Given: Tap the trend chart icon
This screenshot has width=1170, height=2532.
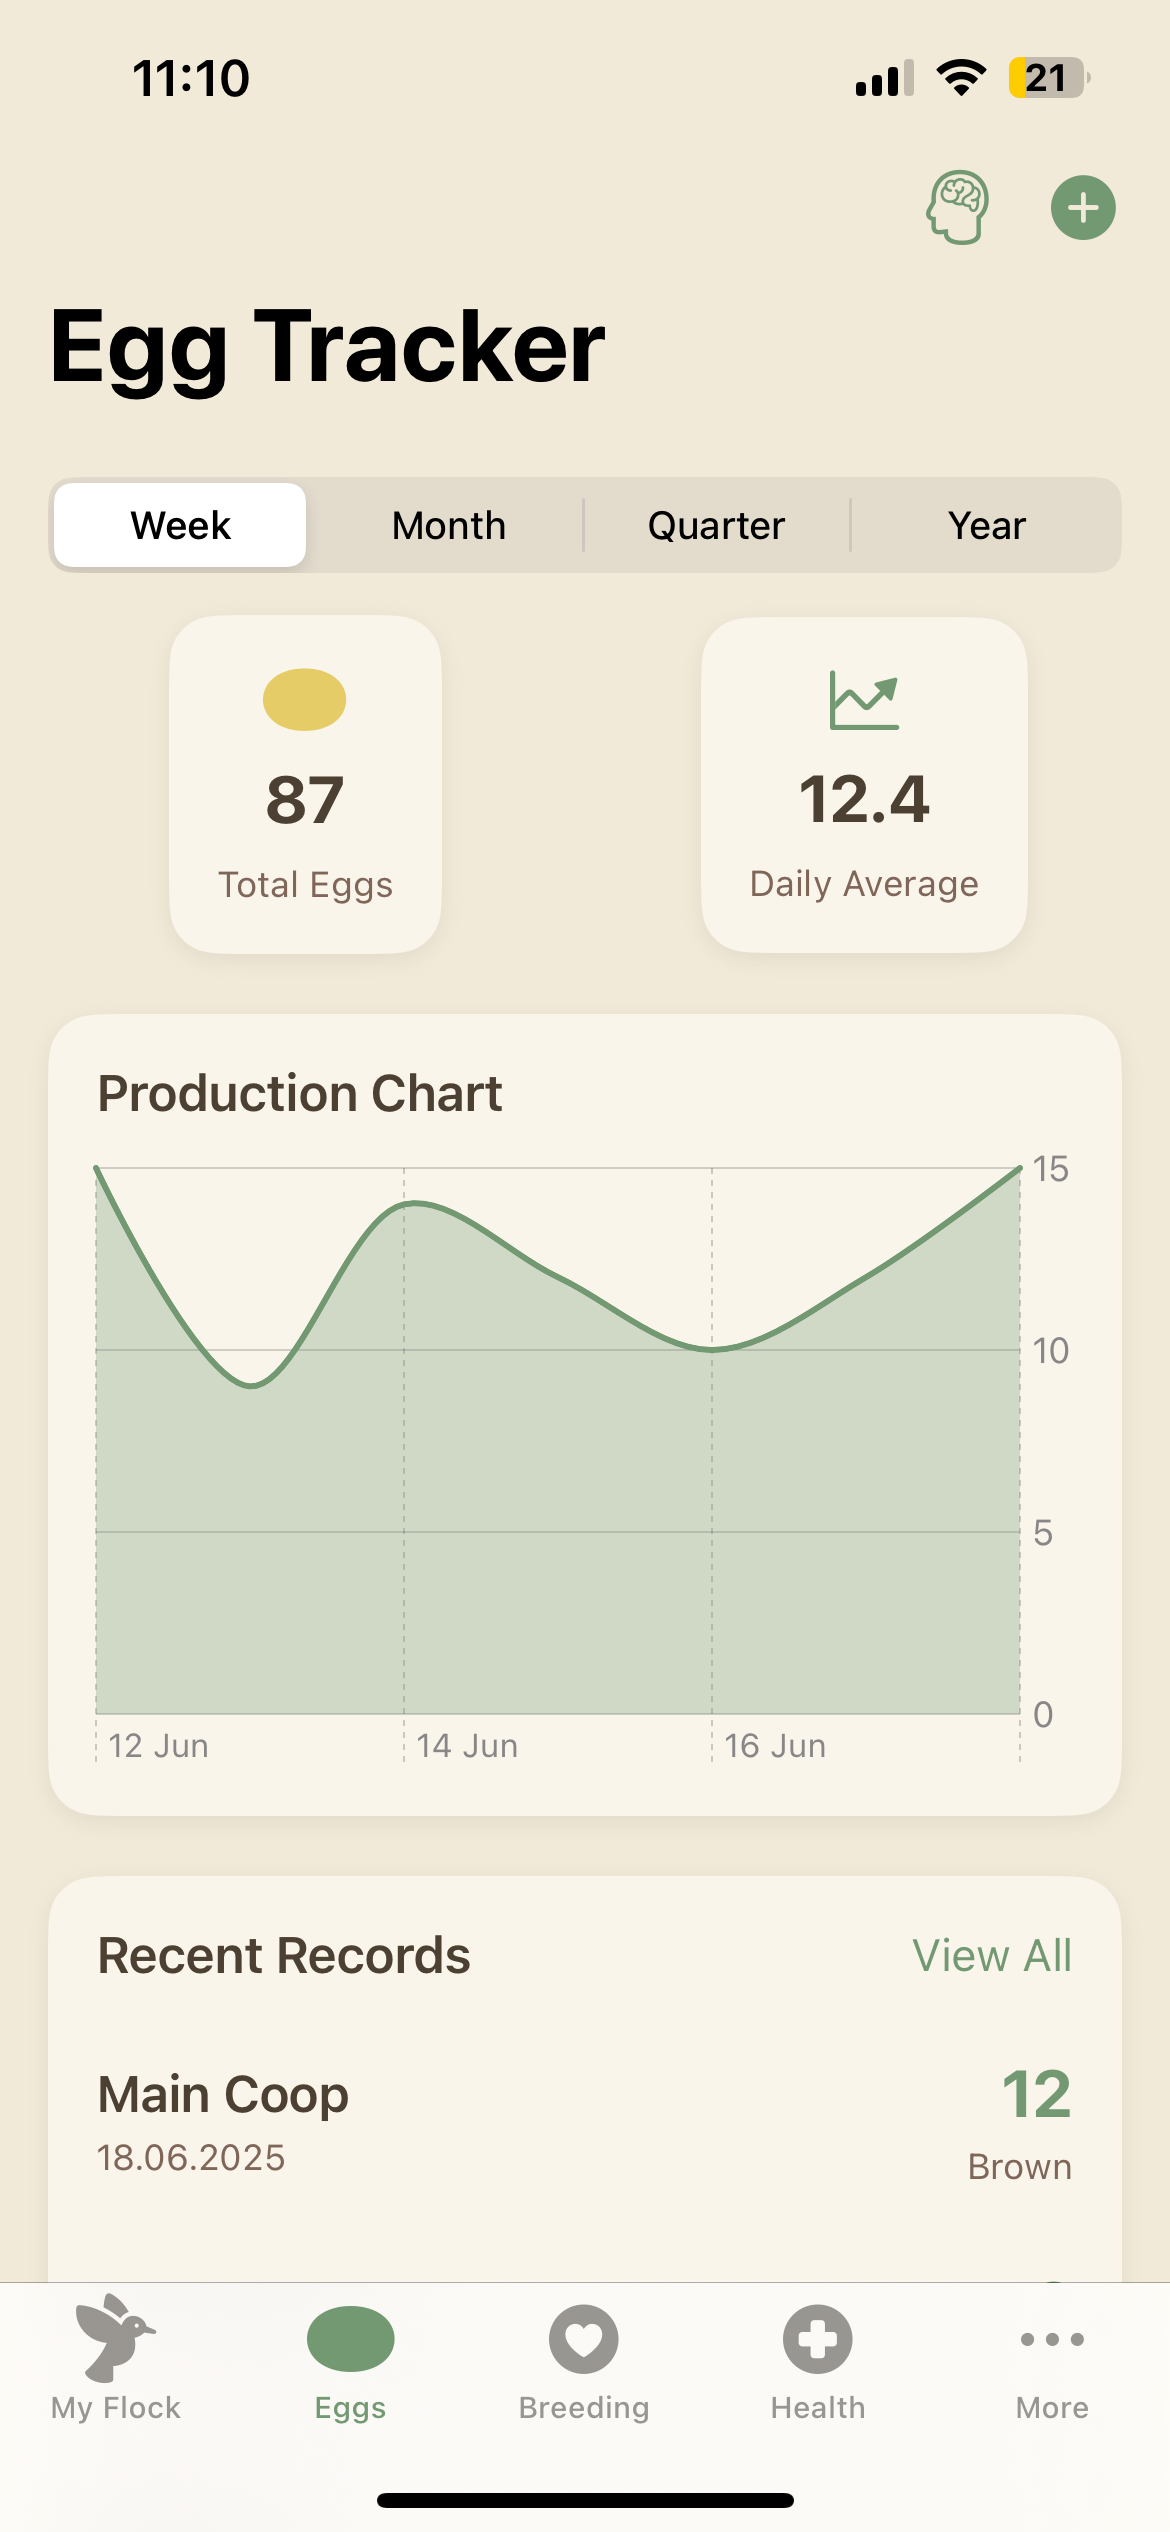Looking at the screenshot, I should 864,701.
